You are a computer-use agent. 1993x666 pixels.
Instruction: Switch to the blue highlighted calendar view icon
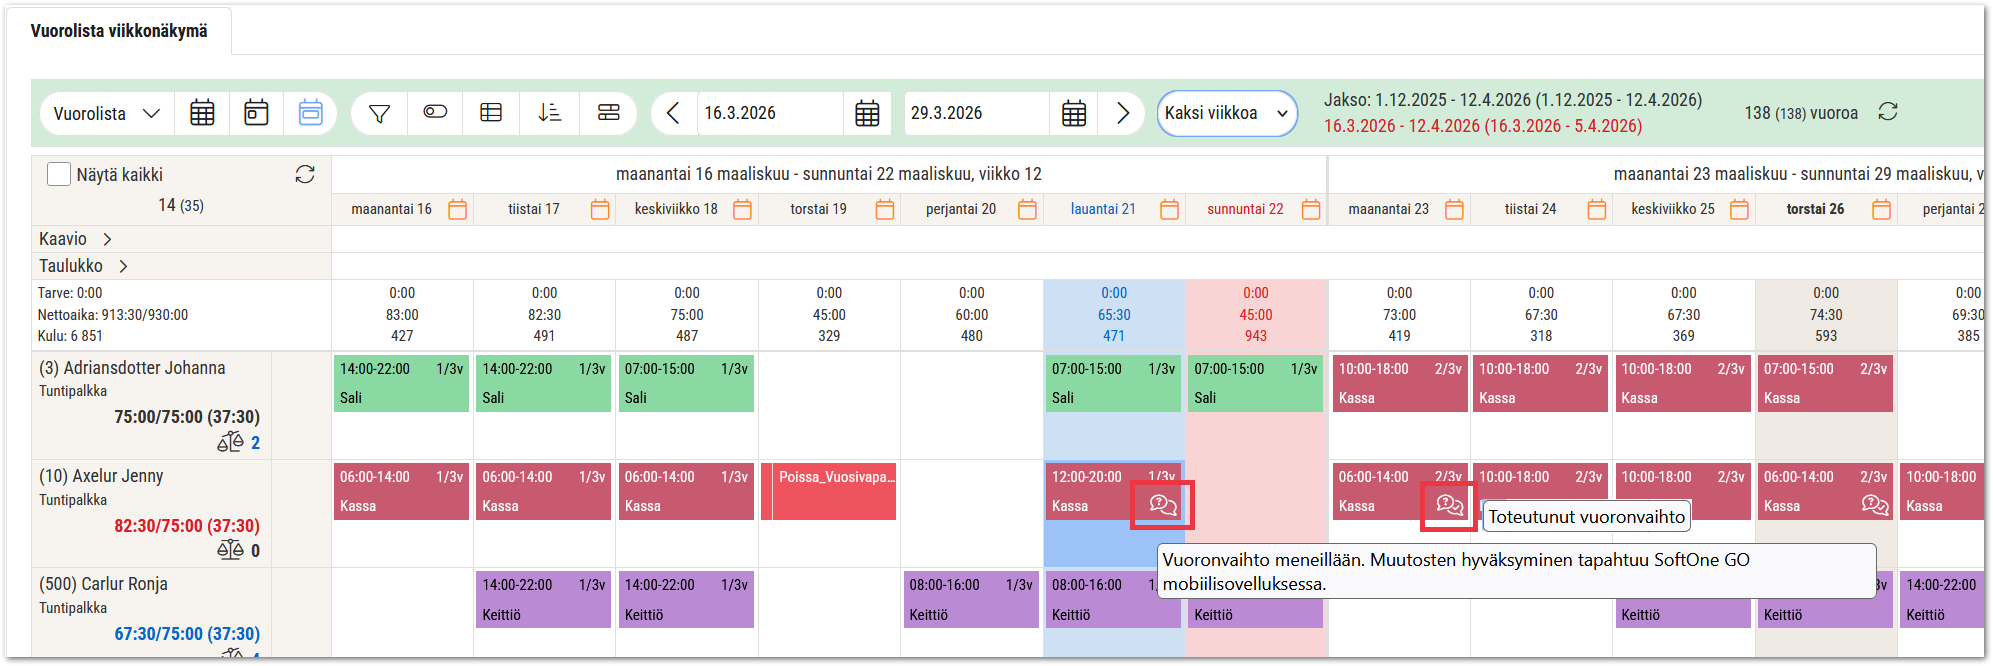[x=311, y=113]
